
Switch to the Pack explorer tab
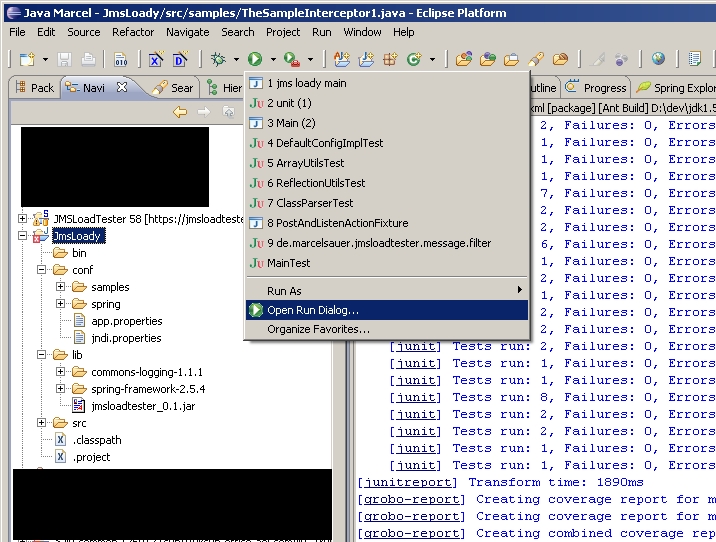(35, 87)
